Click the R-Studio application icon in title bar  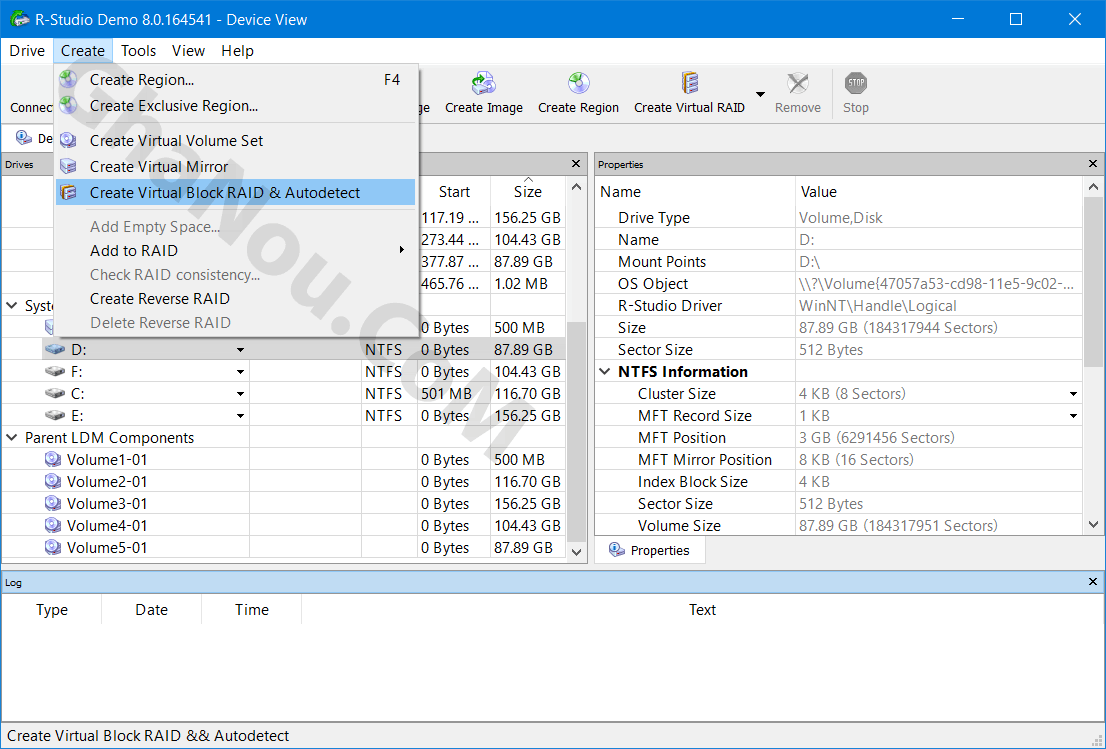tap(20, 19)
